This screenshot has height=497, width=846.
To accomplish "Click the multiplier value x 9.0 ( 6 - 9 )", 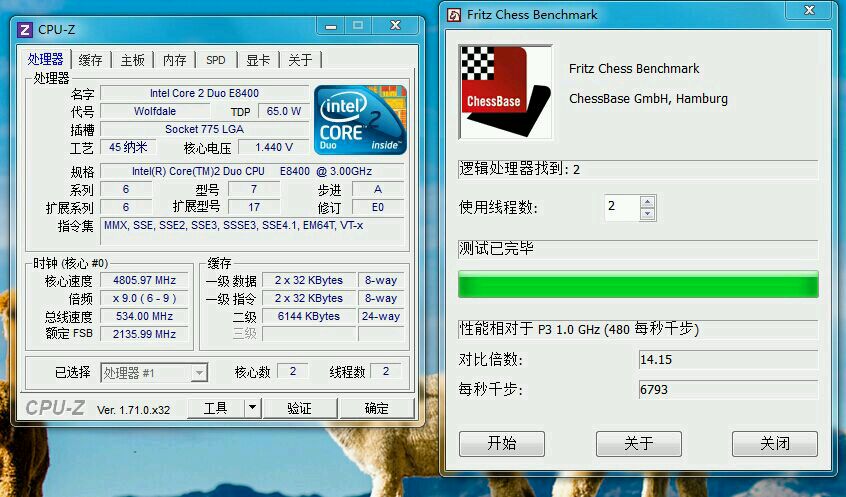I will pos(144,298).
